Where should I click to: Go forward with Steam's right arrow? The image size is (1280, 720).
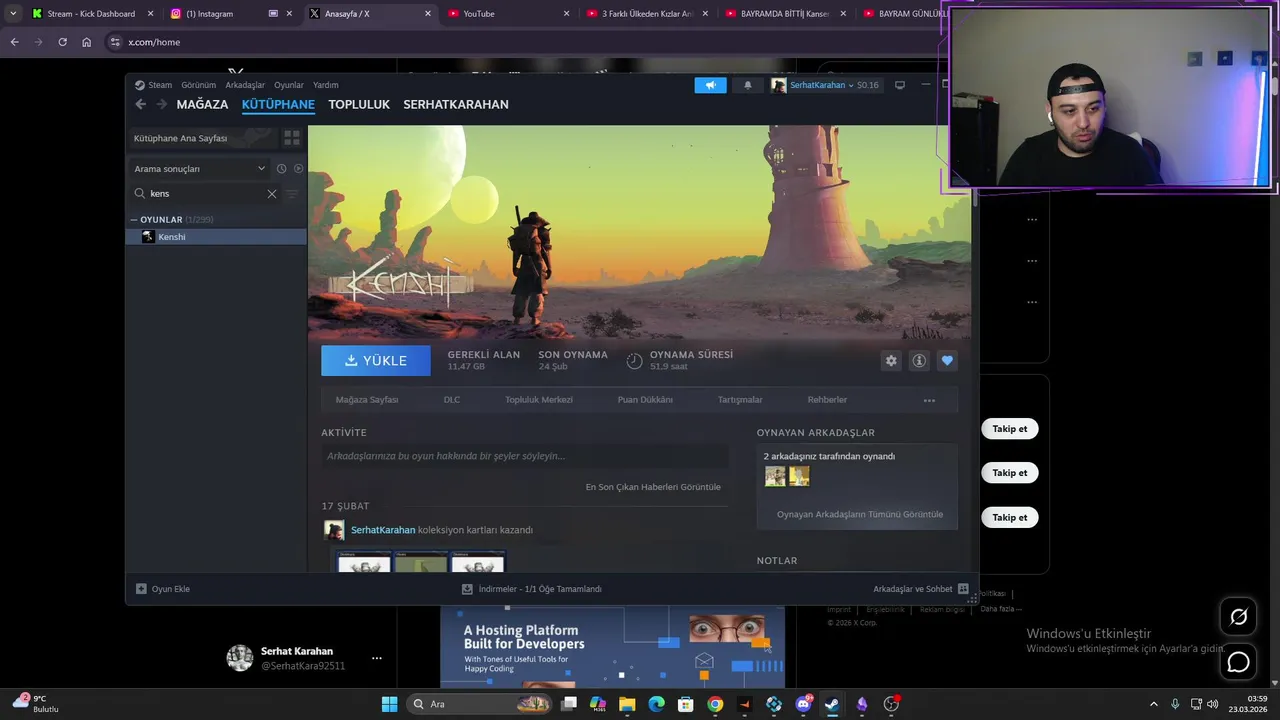point(161,104)
